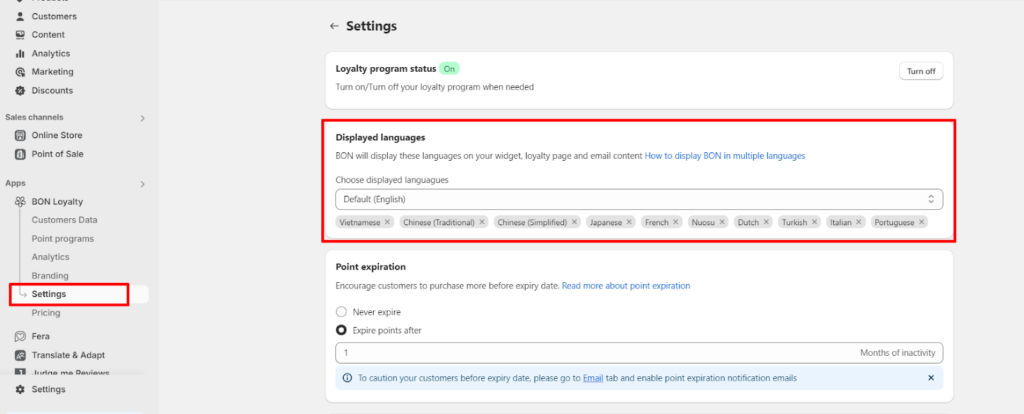The image size is (1024, 414).
Task: Open Branding under BON Loyalty
Action: [x=50, y=276]
